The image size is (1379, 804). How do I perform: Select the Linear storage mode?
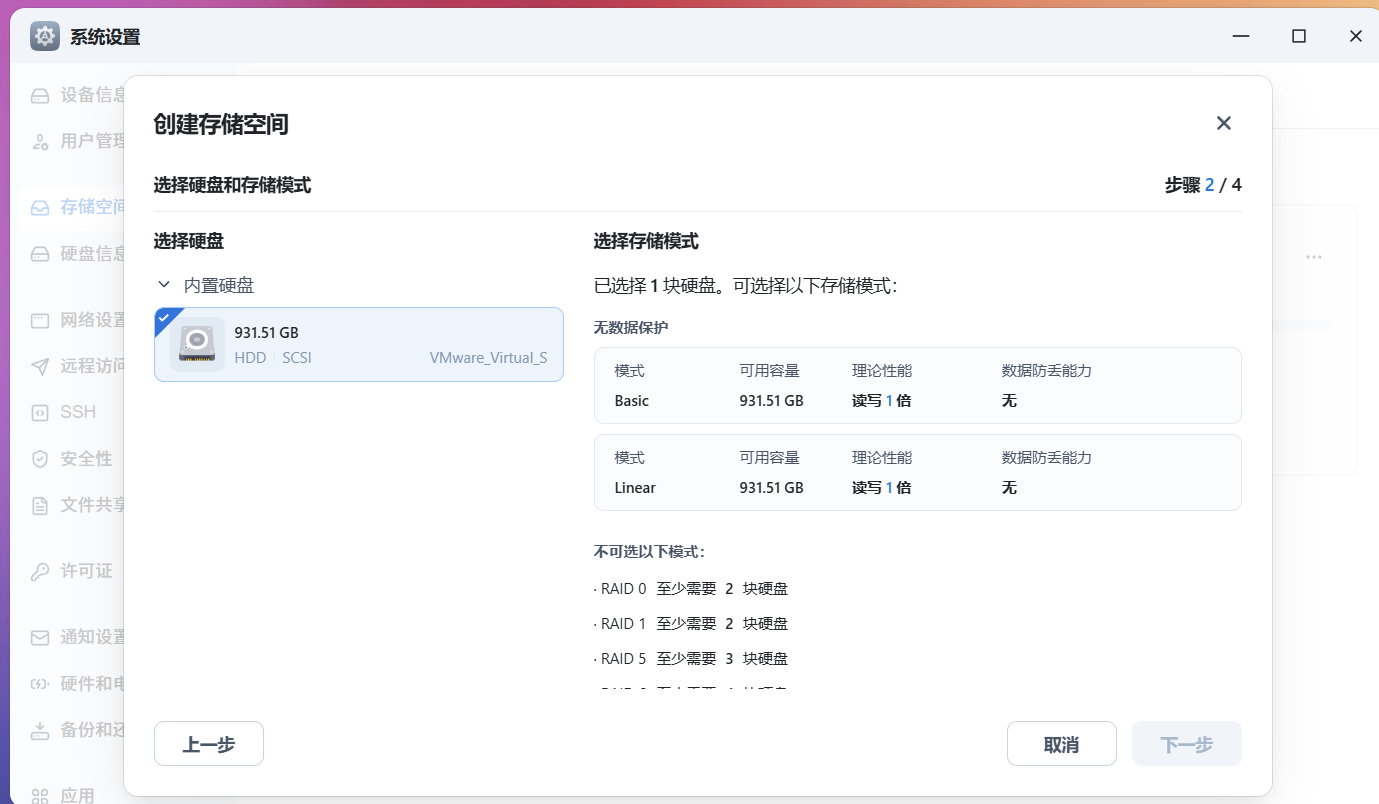point(917,473)
